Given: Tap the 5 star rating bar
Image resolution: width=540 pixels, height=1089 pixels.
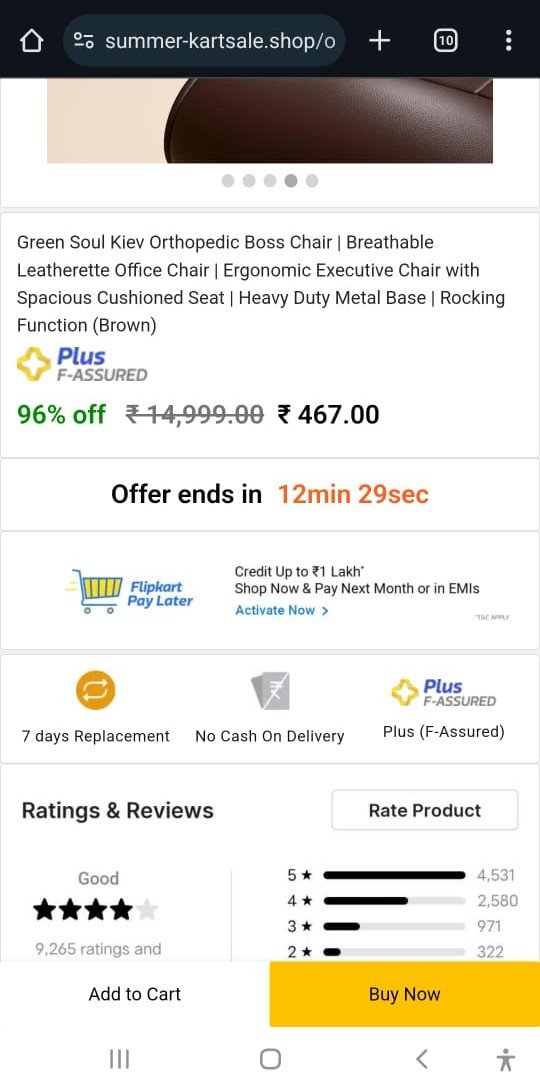Looking at the screenshot, I should click(x=394, y=875).
